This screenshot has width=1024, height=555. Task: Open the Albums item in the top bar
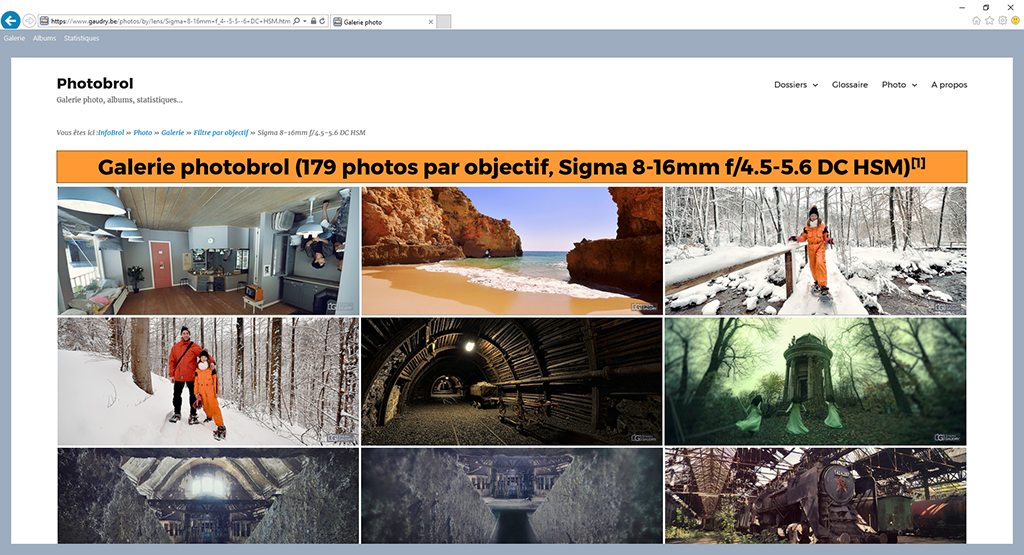44,39
